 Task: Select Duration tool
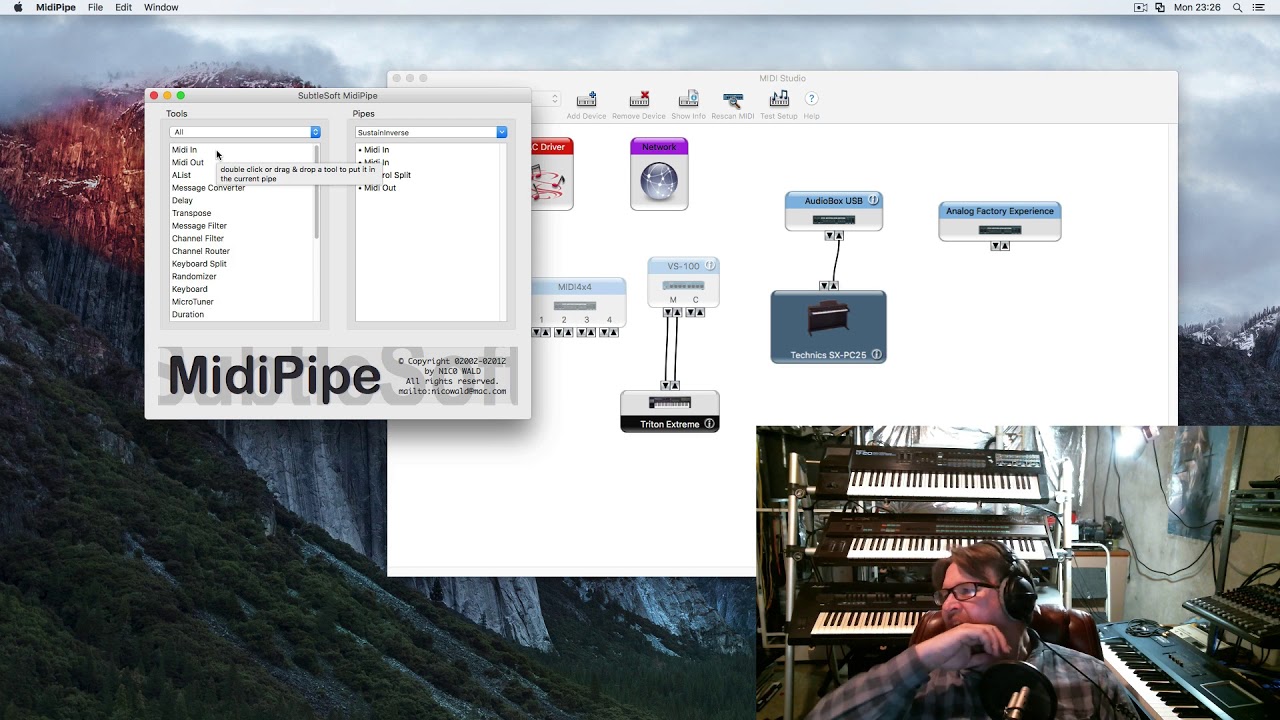point(188,314)
